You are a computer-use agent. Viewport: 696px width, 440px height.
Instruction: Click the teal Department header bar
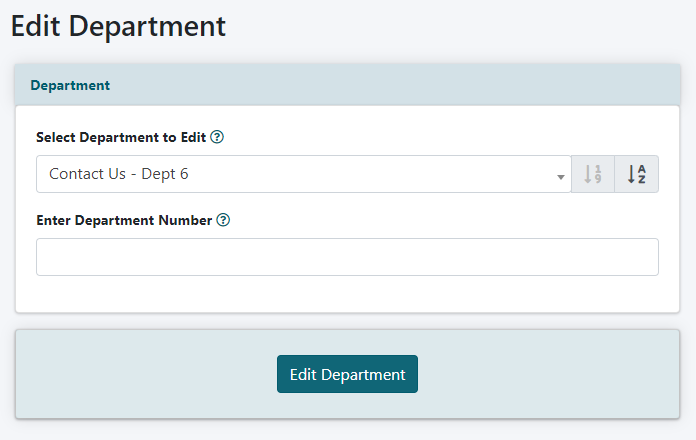coord(400,85)
